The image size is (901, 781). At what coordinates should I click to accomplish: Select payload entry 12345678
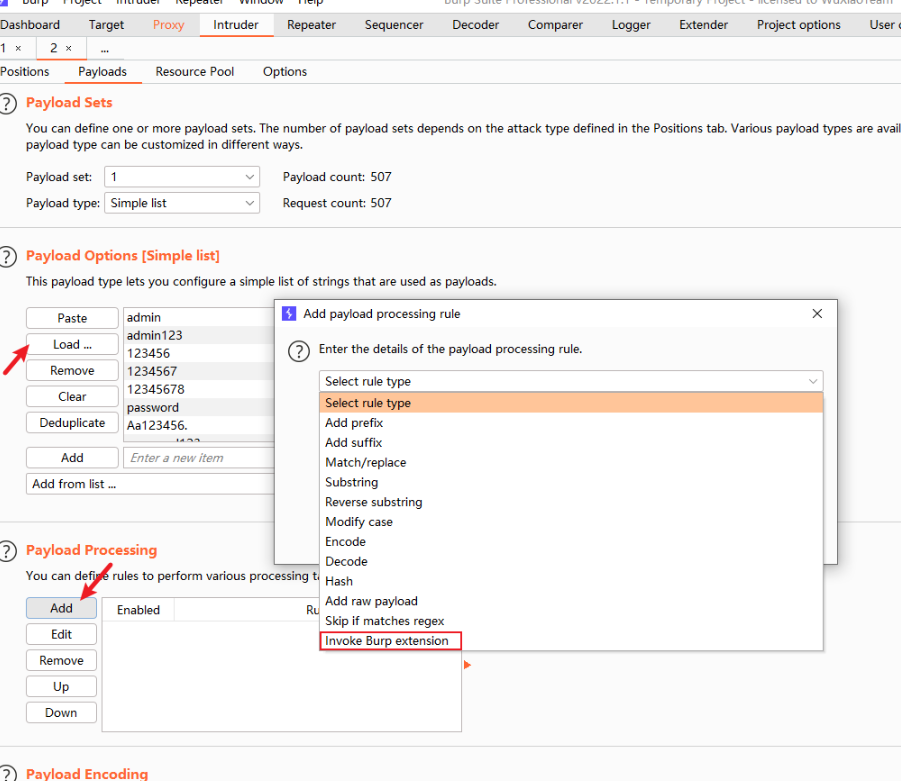(x=199, y=389)
